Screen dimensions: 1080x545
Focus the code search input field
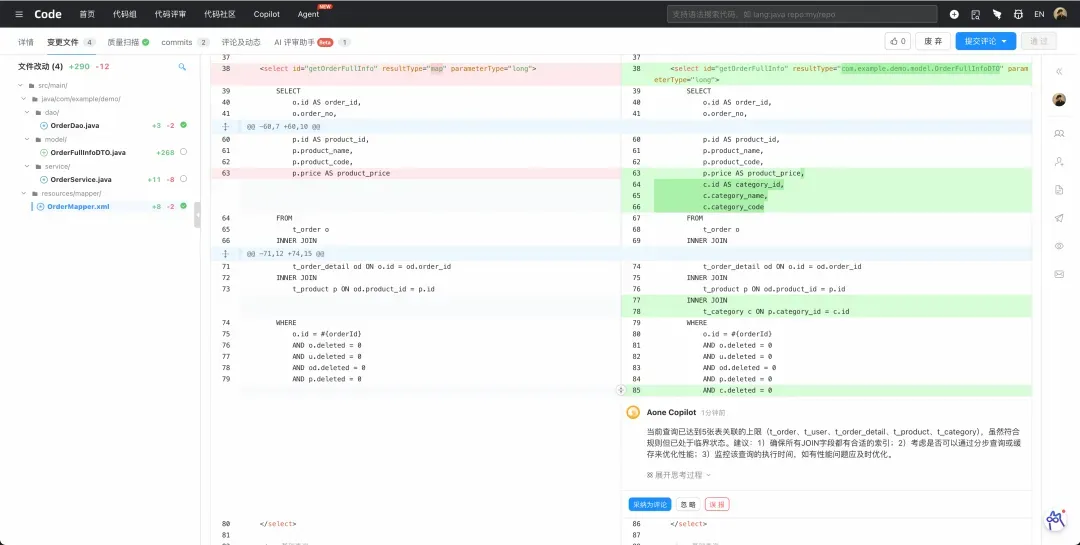tap(802, 14)
